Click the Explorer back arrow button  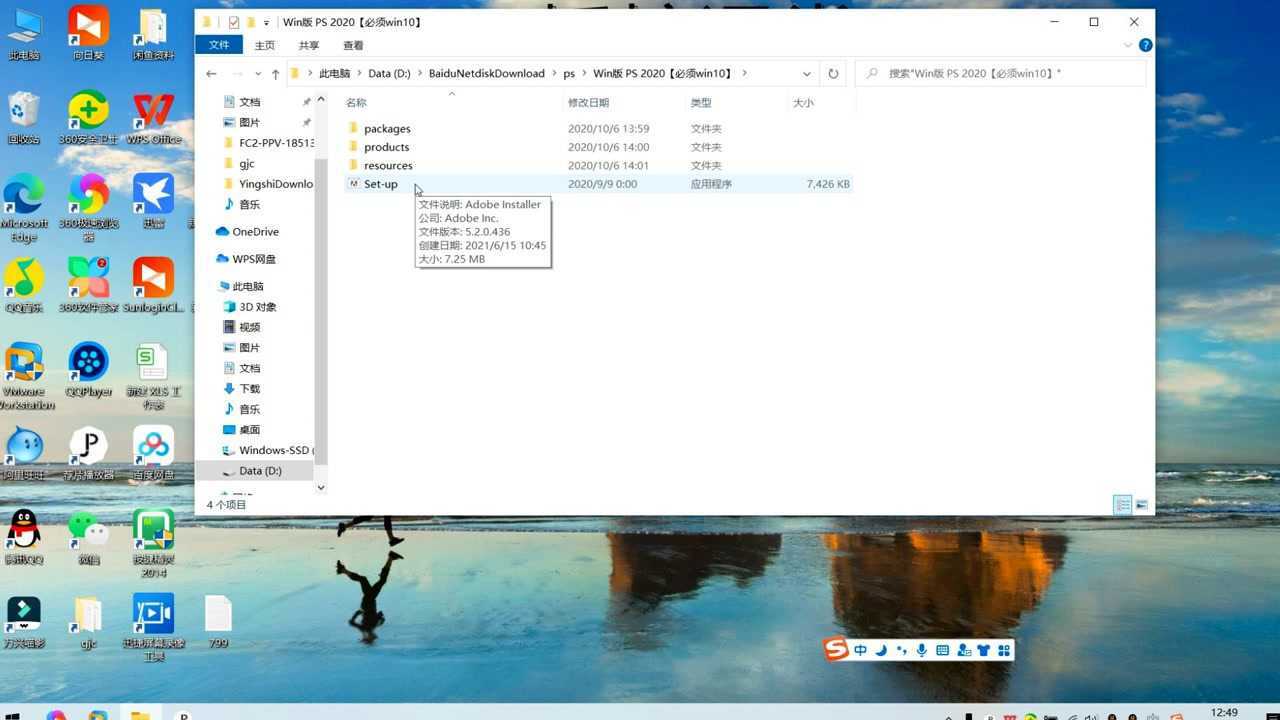pos(211,73)
